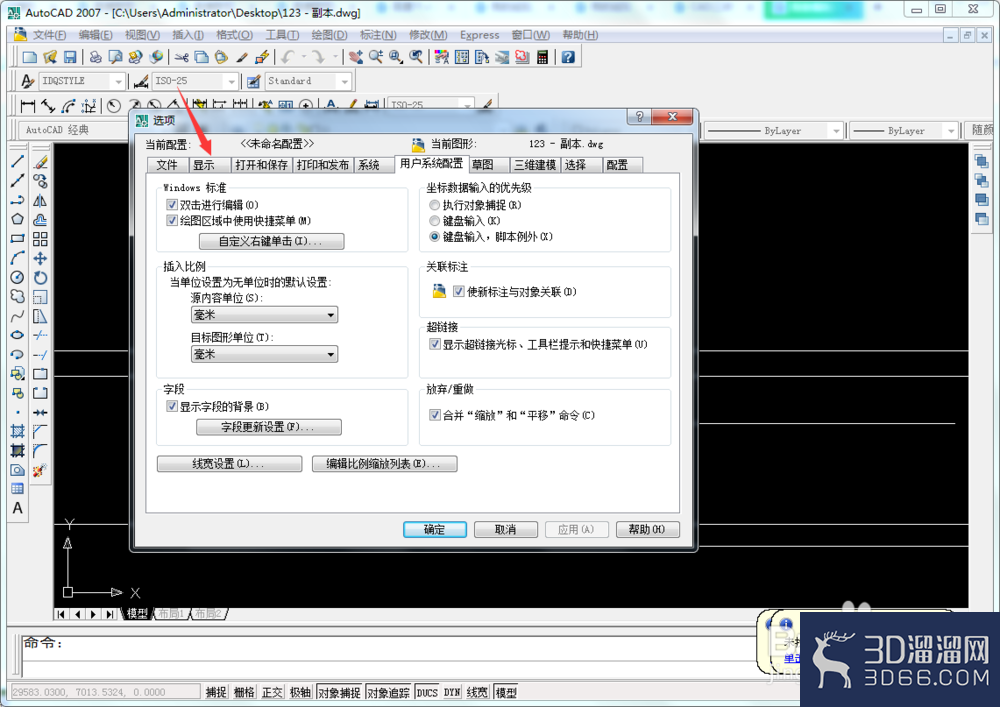Select the Move modify tool
The image size is (1000, 707).
point(40,258)
